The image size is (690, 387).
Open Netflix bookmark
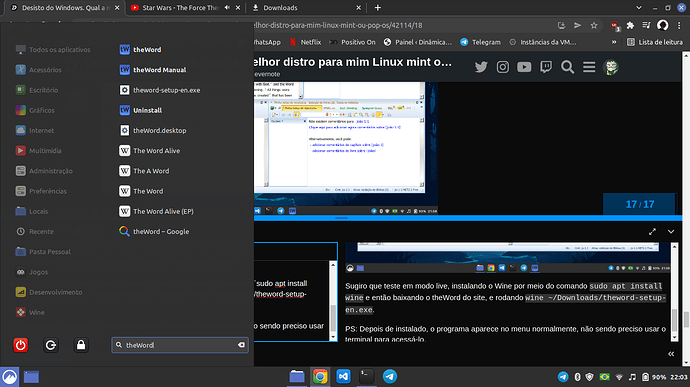pos(305,42)
